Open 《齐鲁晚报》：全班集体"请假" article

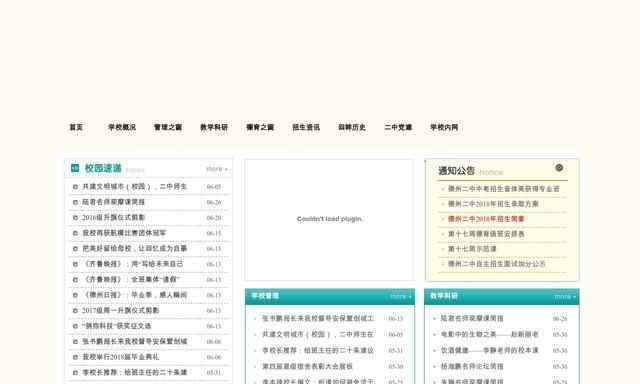(131, 280)
